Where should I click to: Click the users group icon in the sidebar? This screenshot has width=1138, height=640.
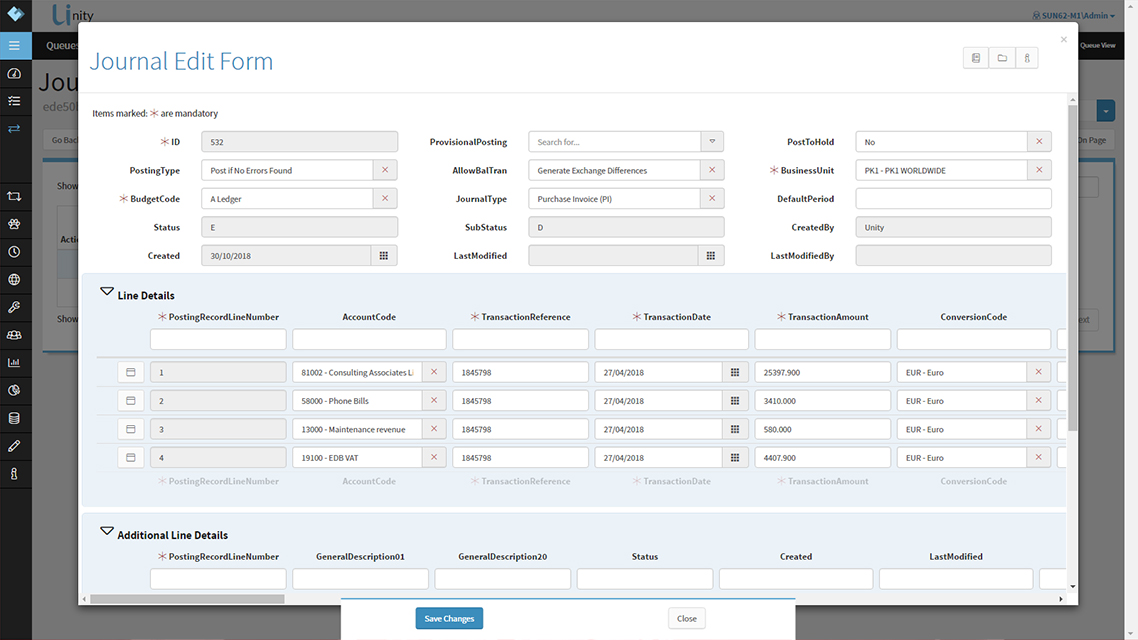[x=14, y=335]
